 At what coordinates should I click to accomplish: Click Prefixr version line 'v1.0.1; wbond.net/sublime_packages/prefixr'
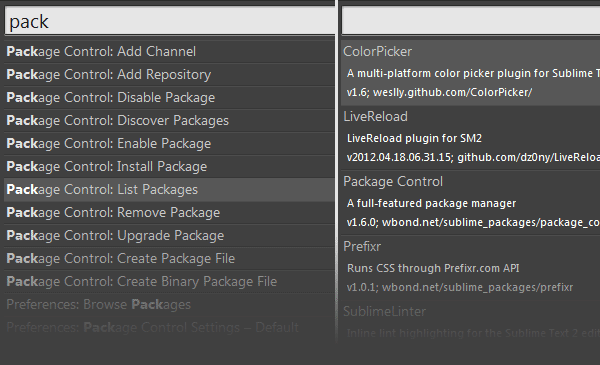(460, 287)
